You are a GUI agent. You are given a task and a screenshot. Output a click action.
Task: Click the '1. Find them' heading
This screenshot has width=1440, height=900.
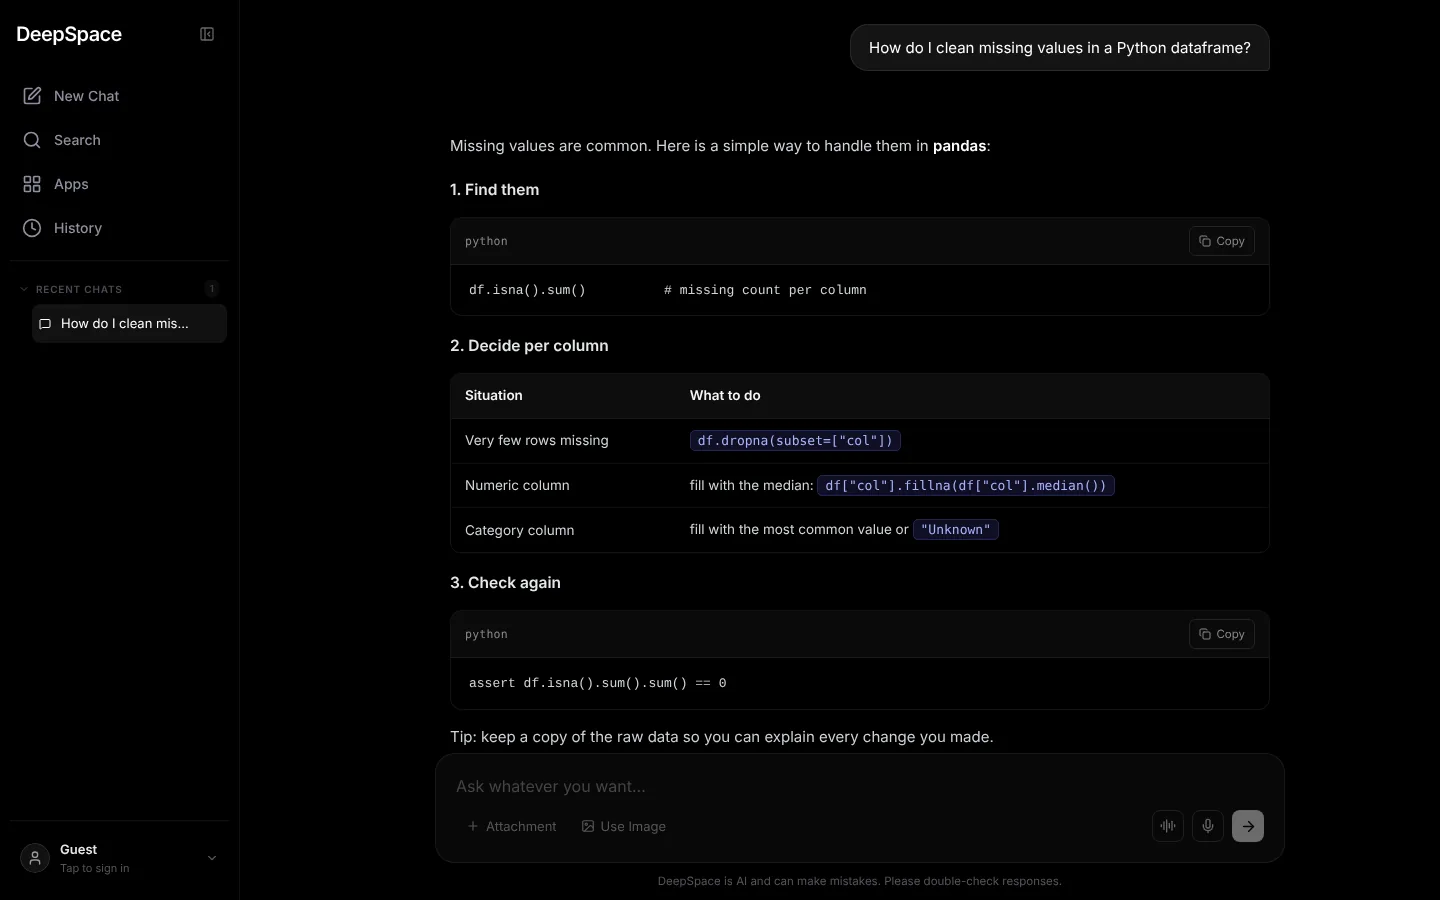pos(495,190)
